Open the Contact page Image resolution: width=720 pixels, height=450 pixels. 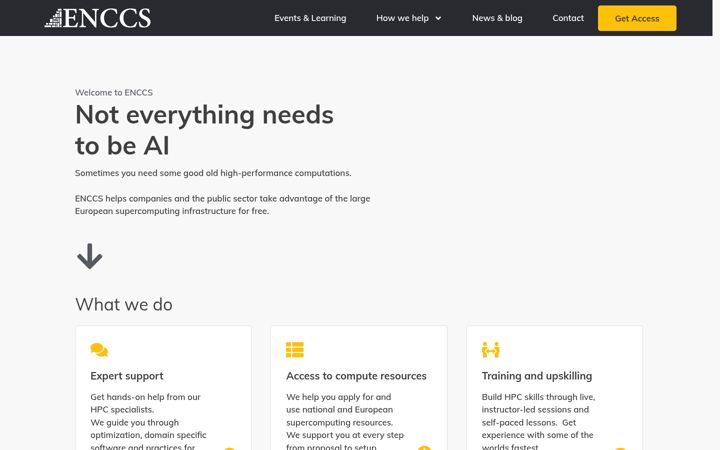coord(568,18)
